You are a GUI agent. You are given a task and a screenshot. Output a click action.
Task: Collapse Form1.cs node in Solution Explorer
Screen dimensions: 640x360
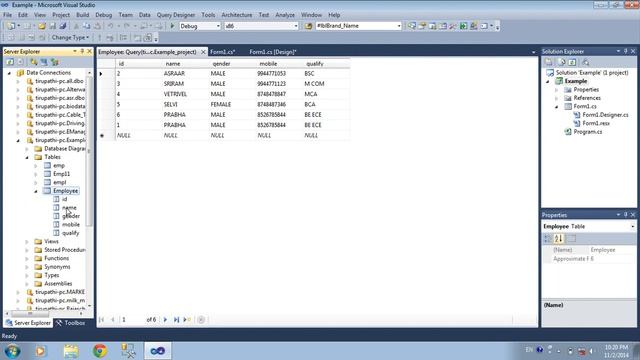(557, 107)
